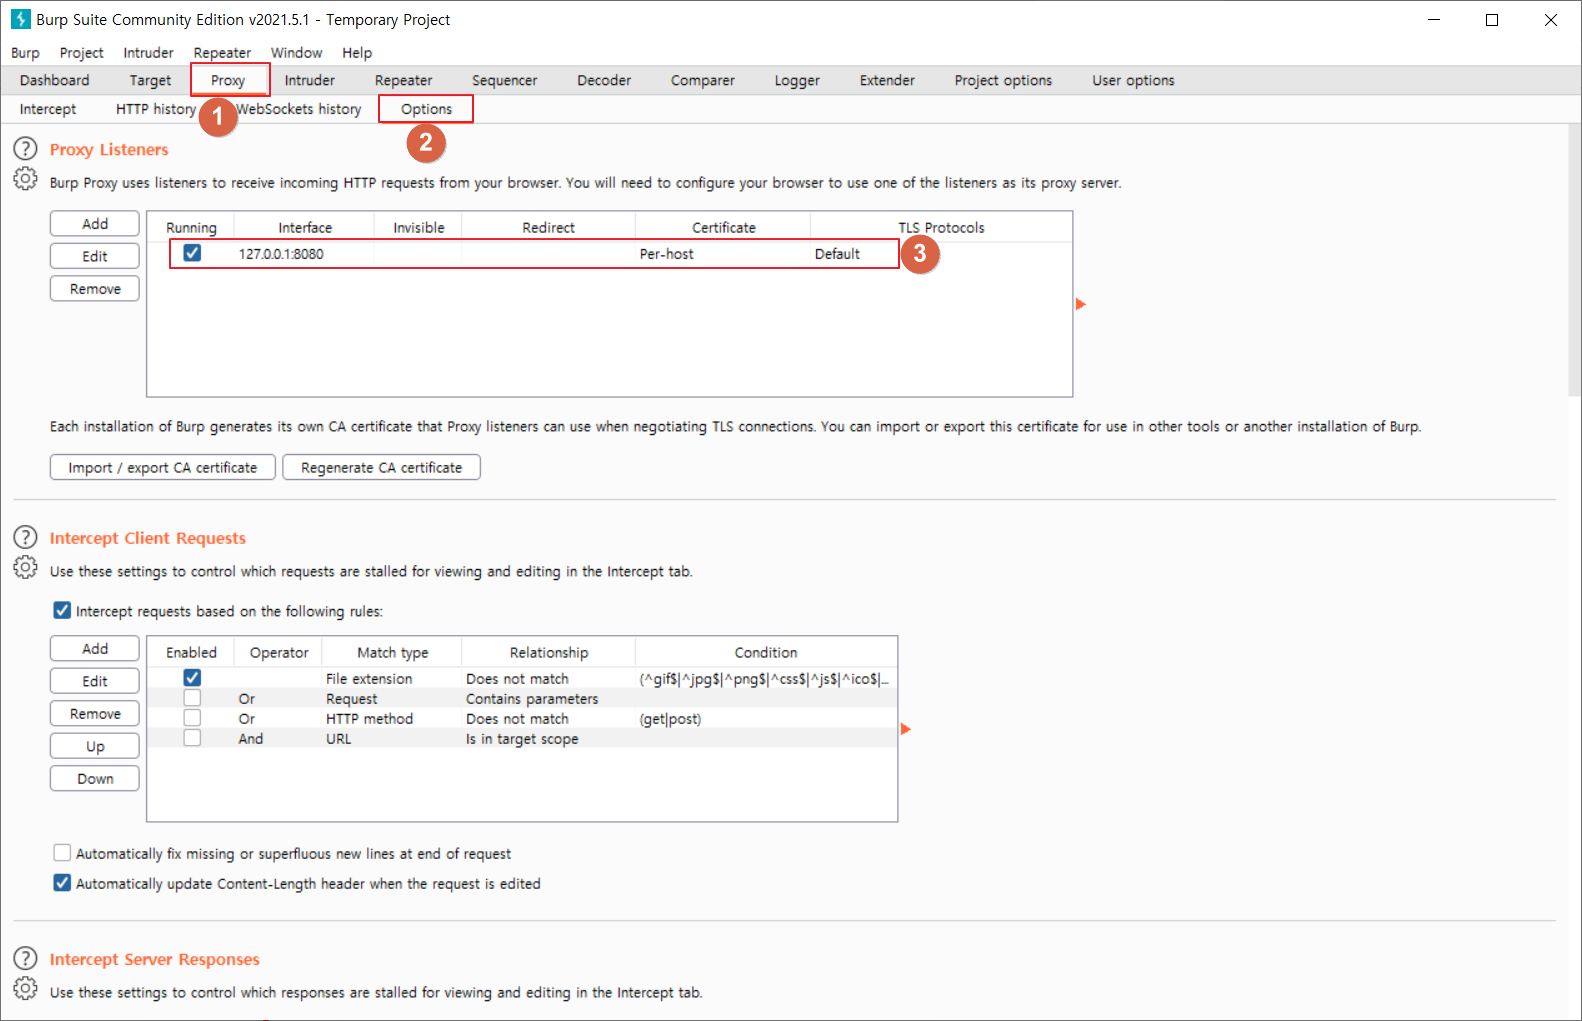Click Edit for intercept client request rules
This screenshot has width=1582, height=1021.
pyautogui.click(x=95, y=681)
